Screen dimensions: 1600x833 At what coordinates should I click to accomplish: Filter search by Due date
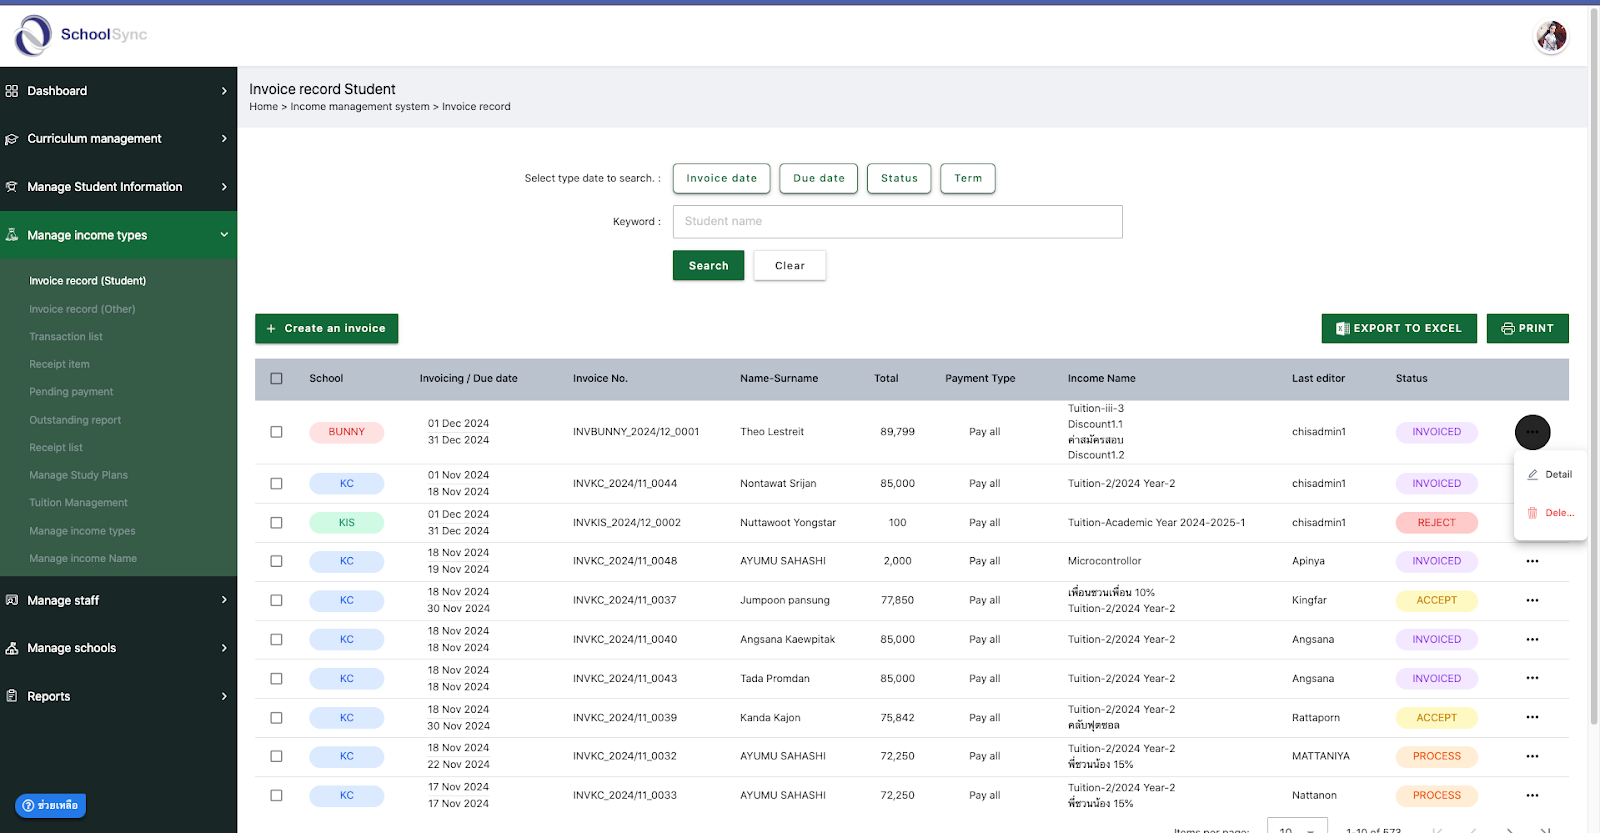[x=818, y=178]
